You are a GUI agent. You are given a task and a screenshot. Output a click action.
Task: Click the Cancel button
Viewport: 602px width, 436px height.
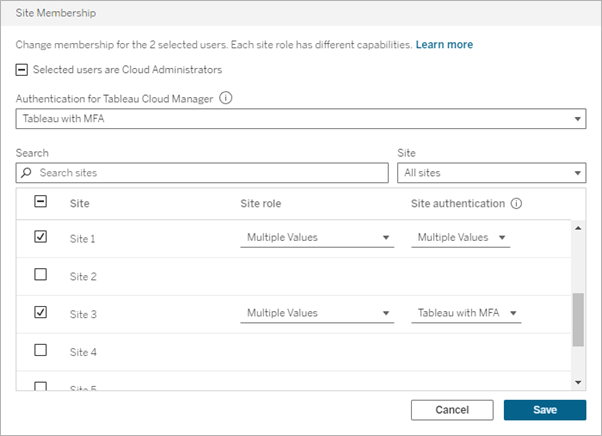click(452, 410)
